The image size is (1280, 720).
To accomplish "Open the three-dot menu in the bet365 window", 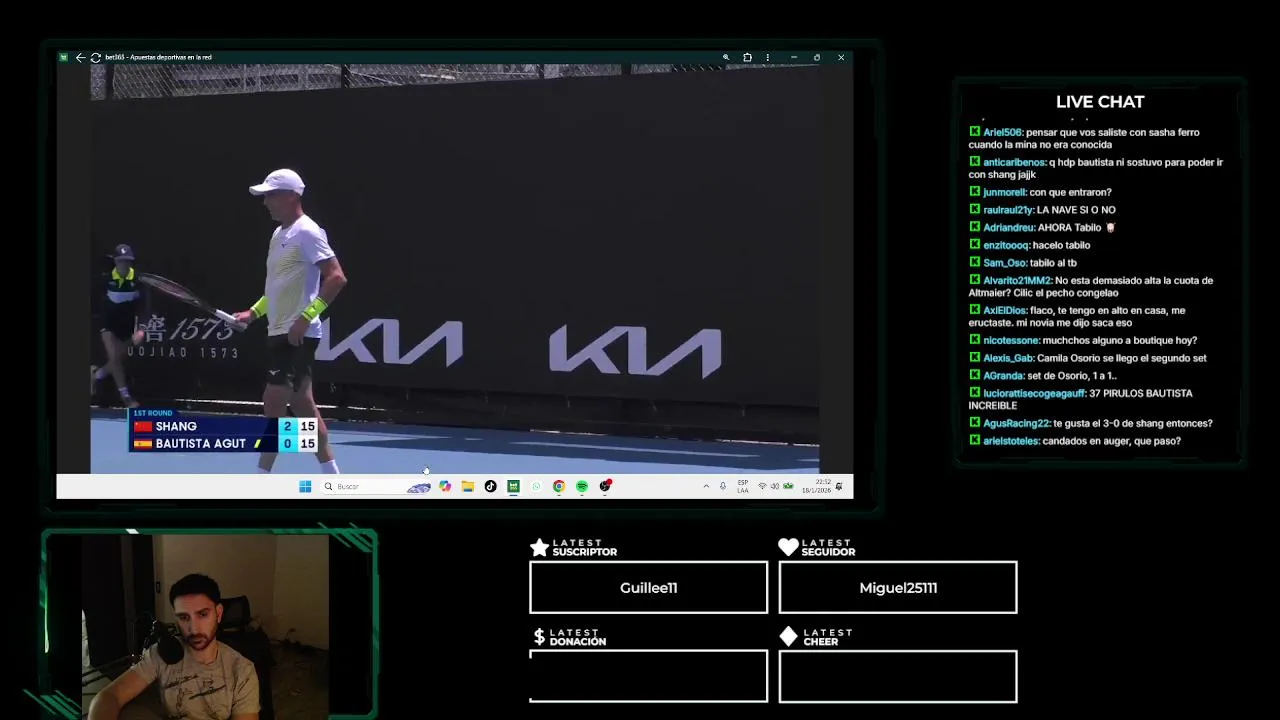I will click(x=767, y=57).
